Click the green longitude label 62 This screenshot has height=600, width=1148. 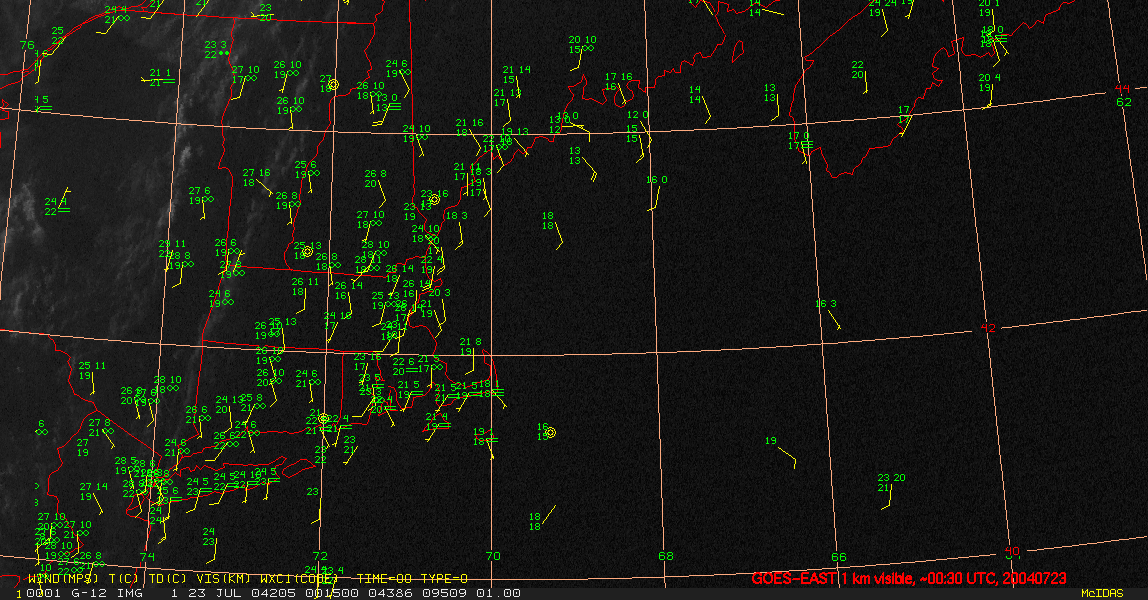click(x=1124, y=102)
